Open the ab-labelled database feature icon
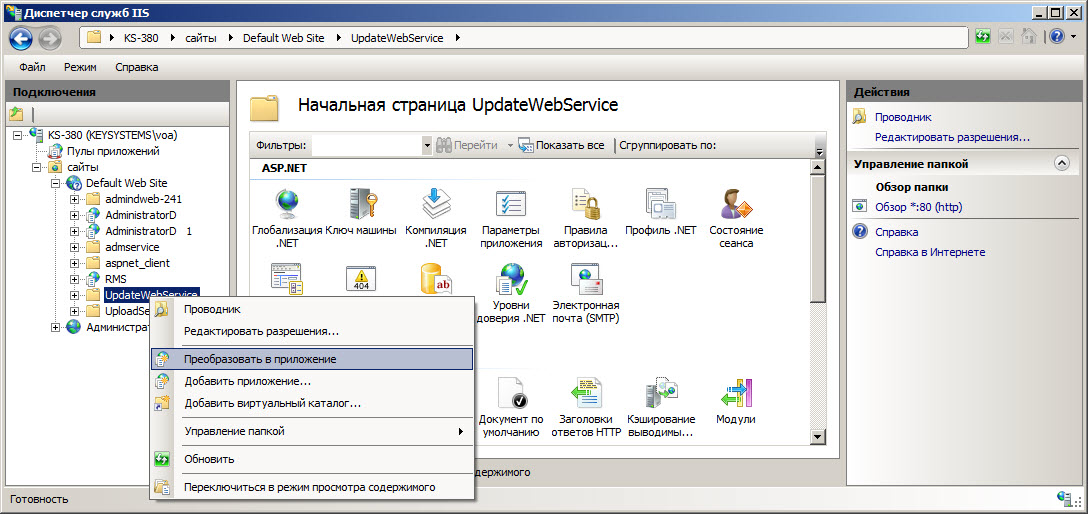The width and height of the screenshot is (1088, 514). tap(436, 279)
